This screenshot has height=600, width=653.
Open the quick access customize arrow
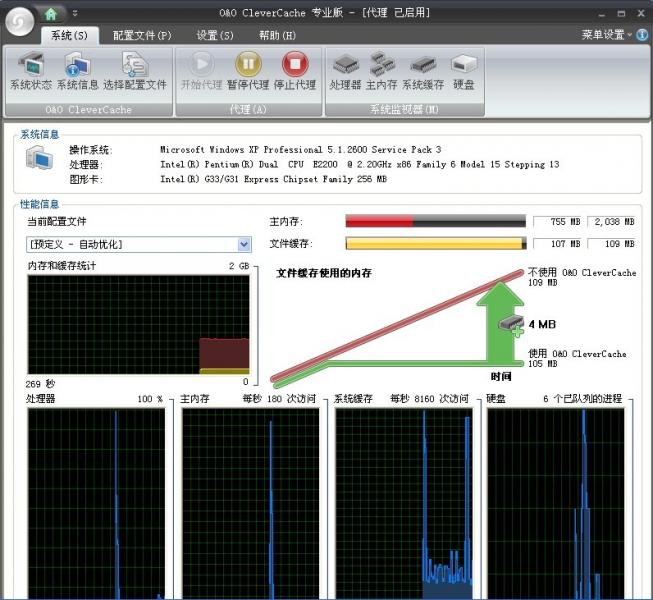(75, 13)
